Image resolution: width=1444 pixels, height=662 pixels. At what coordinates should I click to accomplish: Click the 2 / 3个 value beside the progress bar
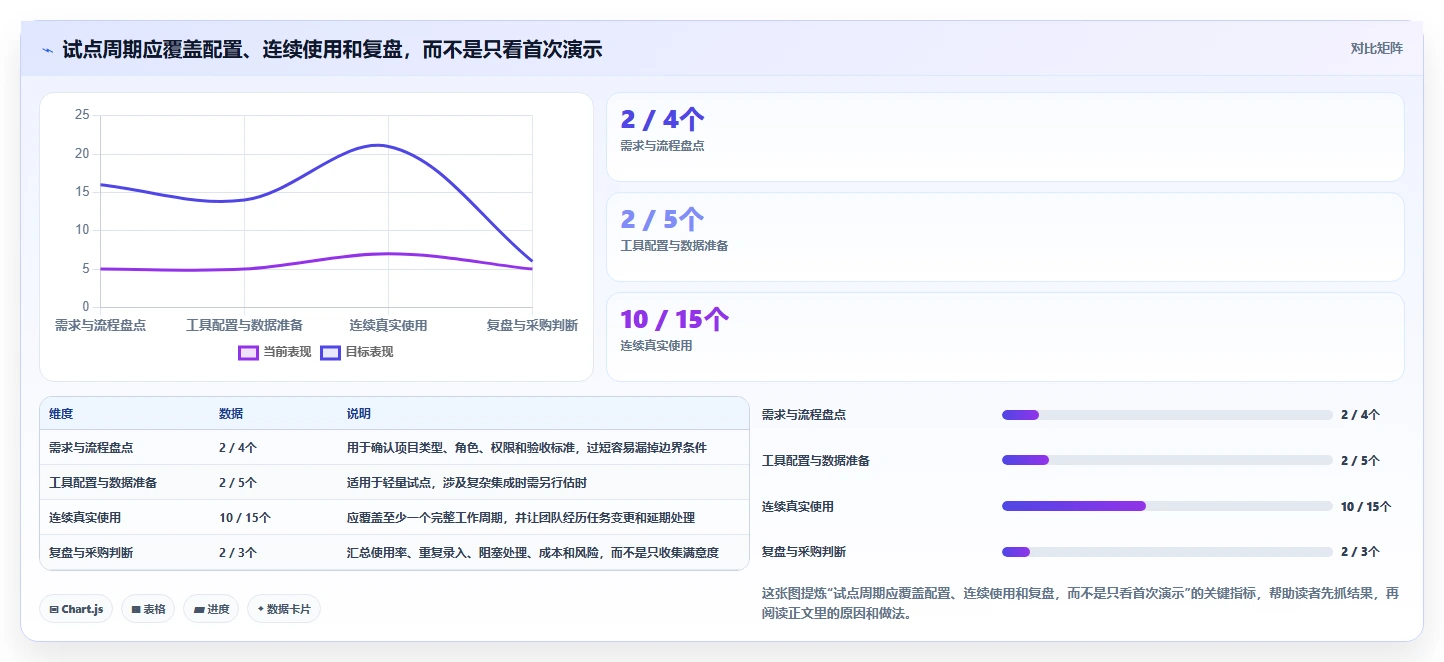(x=1360, y=552)
